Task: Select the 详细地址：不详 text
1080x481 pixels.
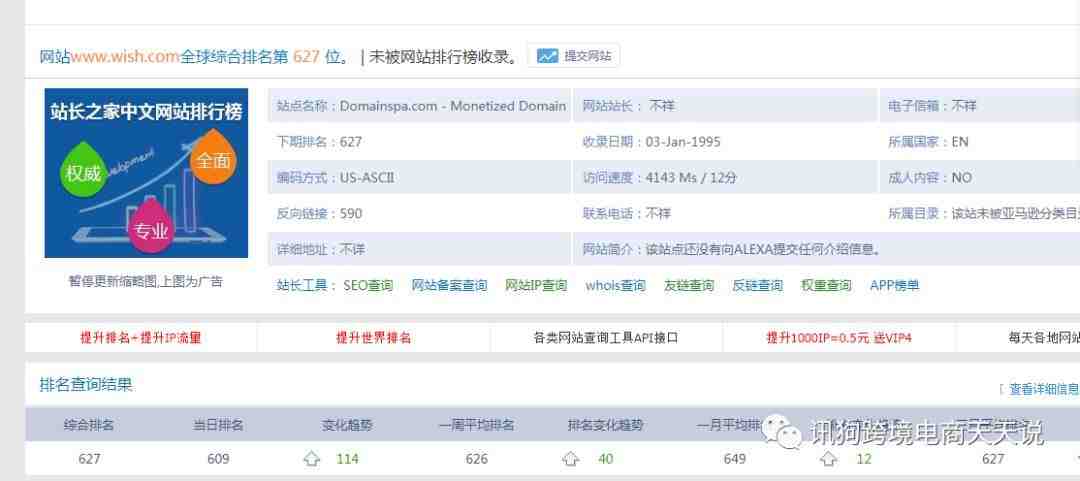Action: pyautogui.click(x=320, y=249)
